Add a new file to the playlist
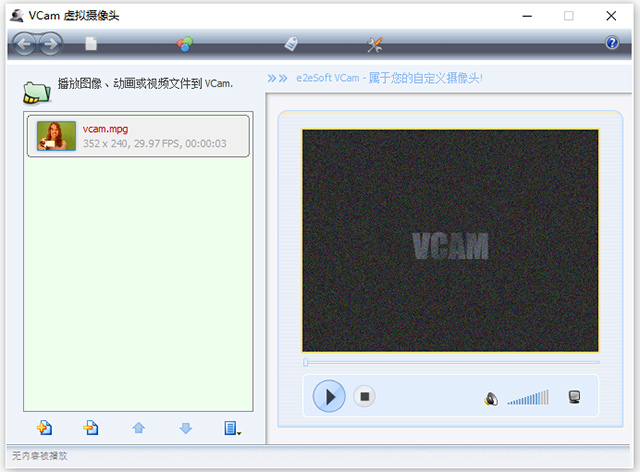 pyautogui.click(x=44, y=427)
